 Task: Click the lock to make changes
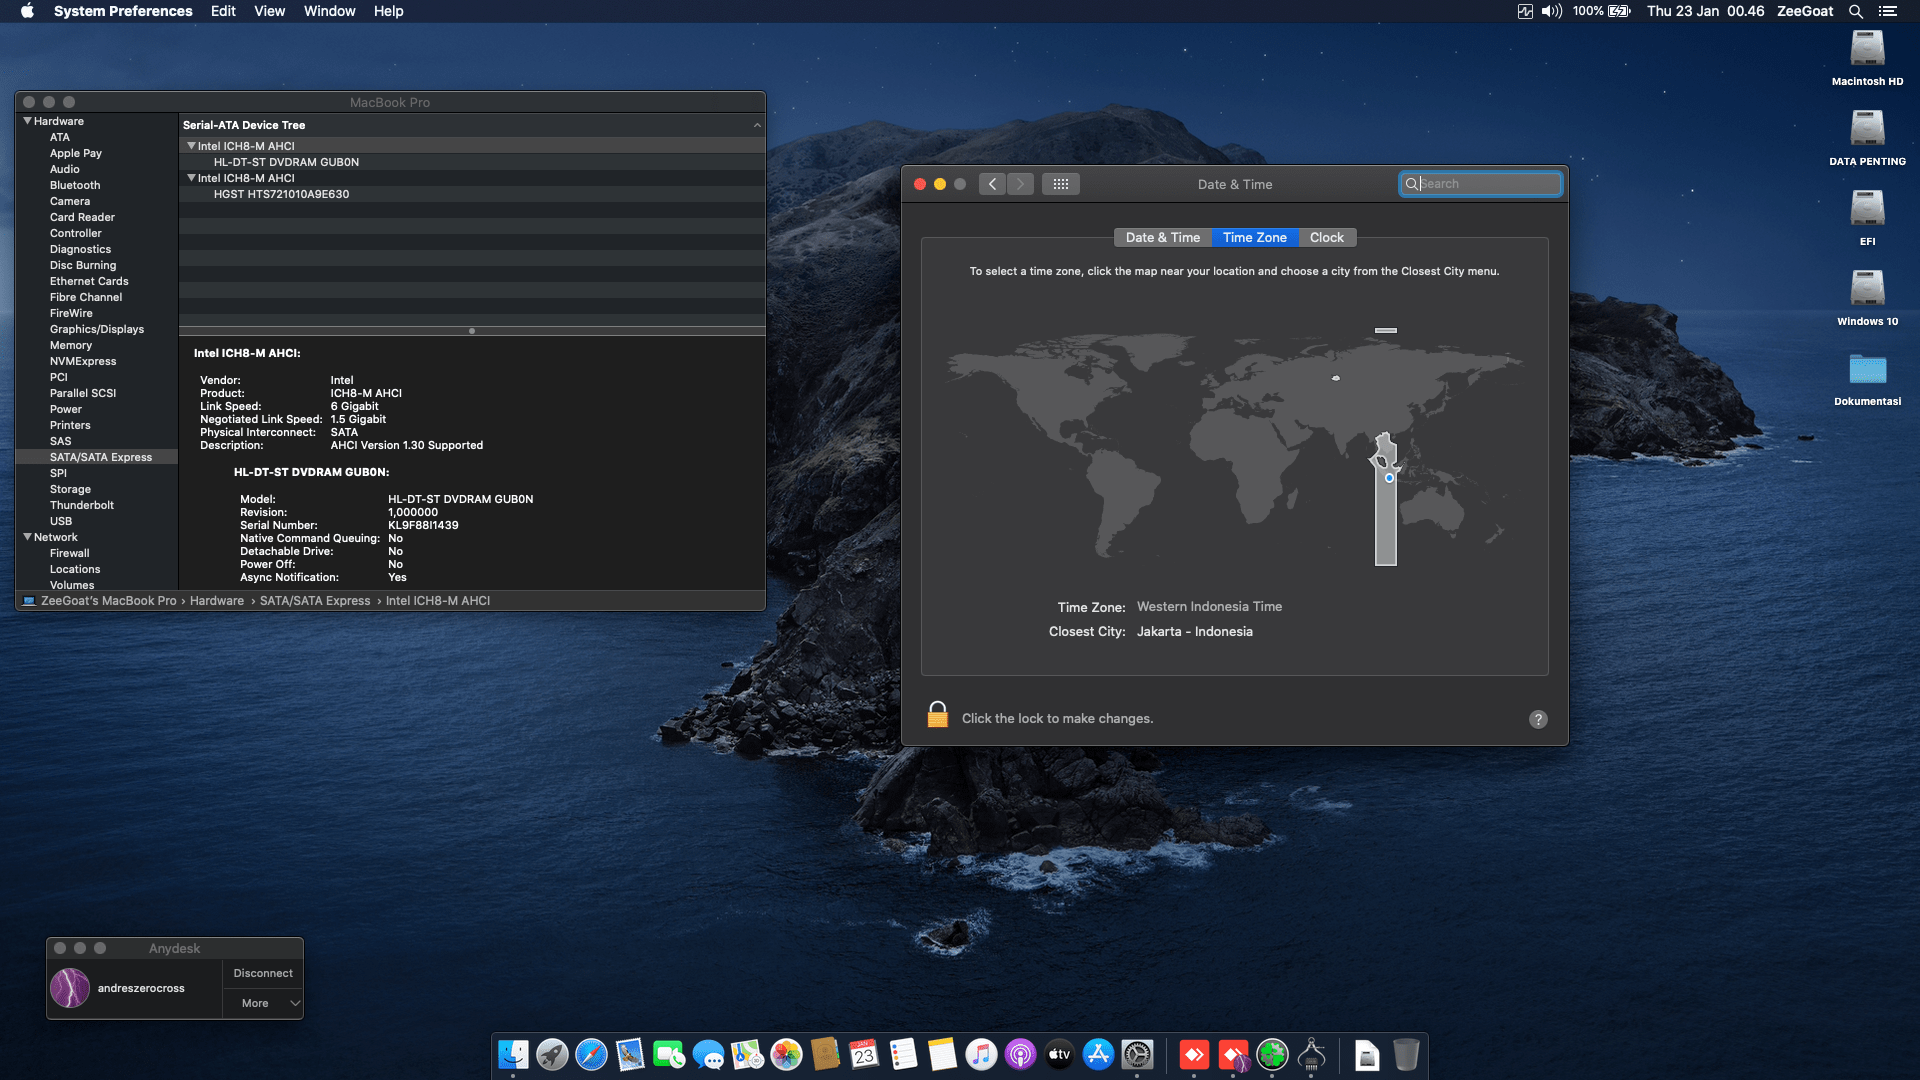(x=937, y=715)
